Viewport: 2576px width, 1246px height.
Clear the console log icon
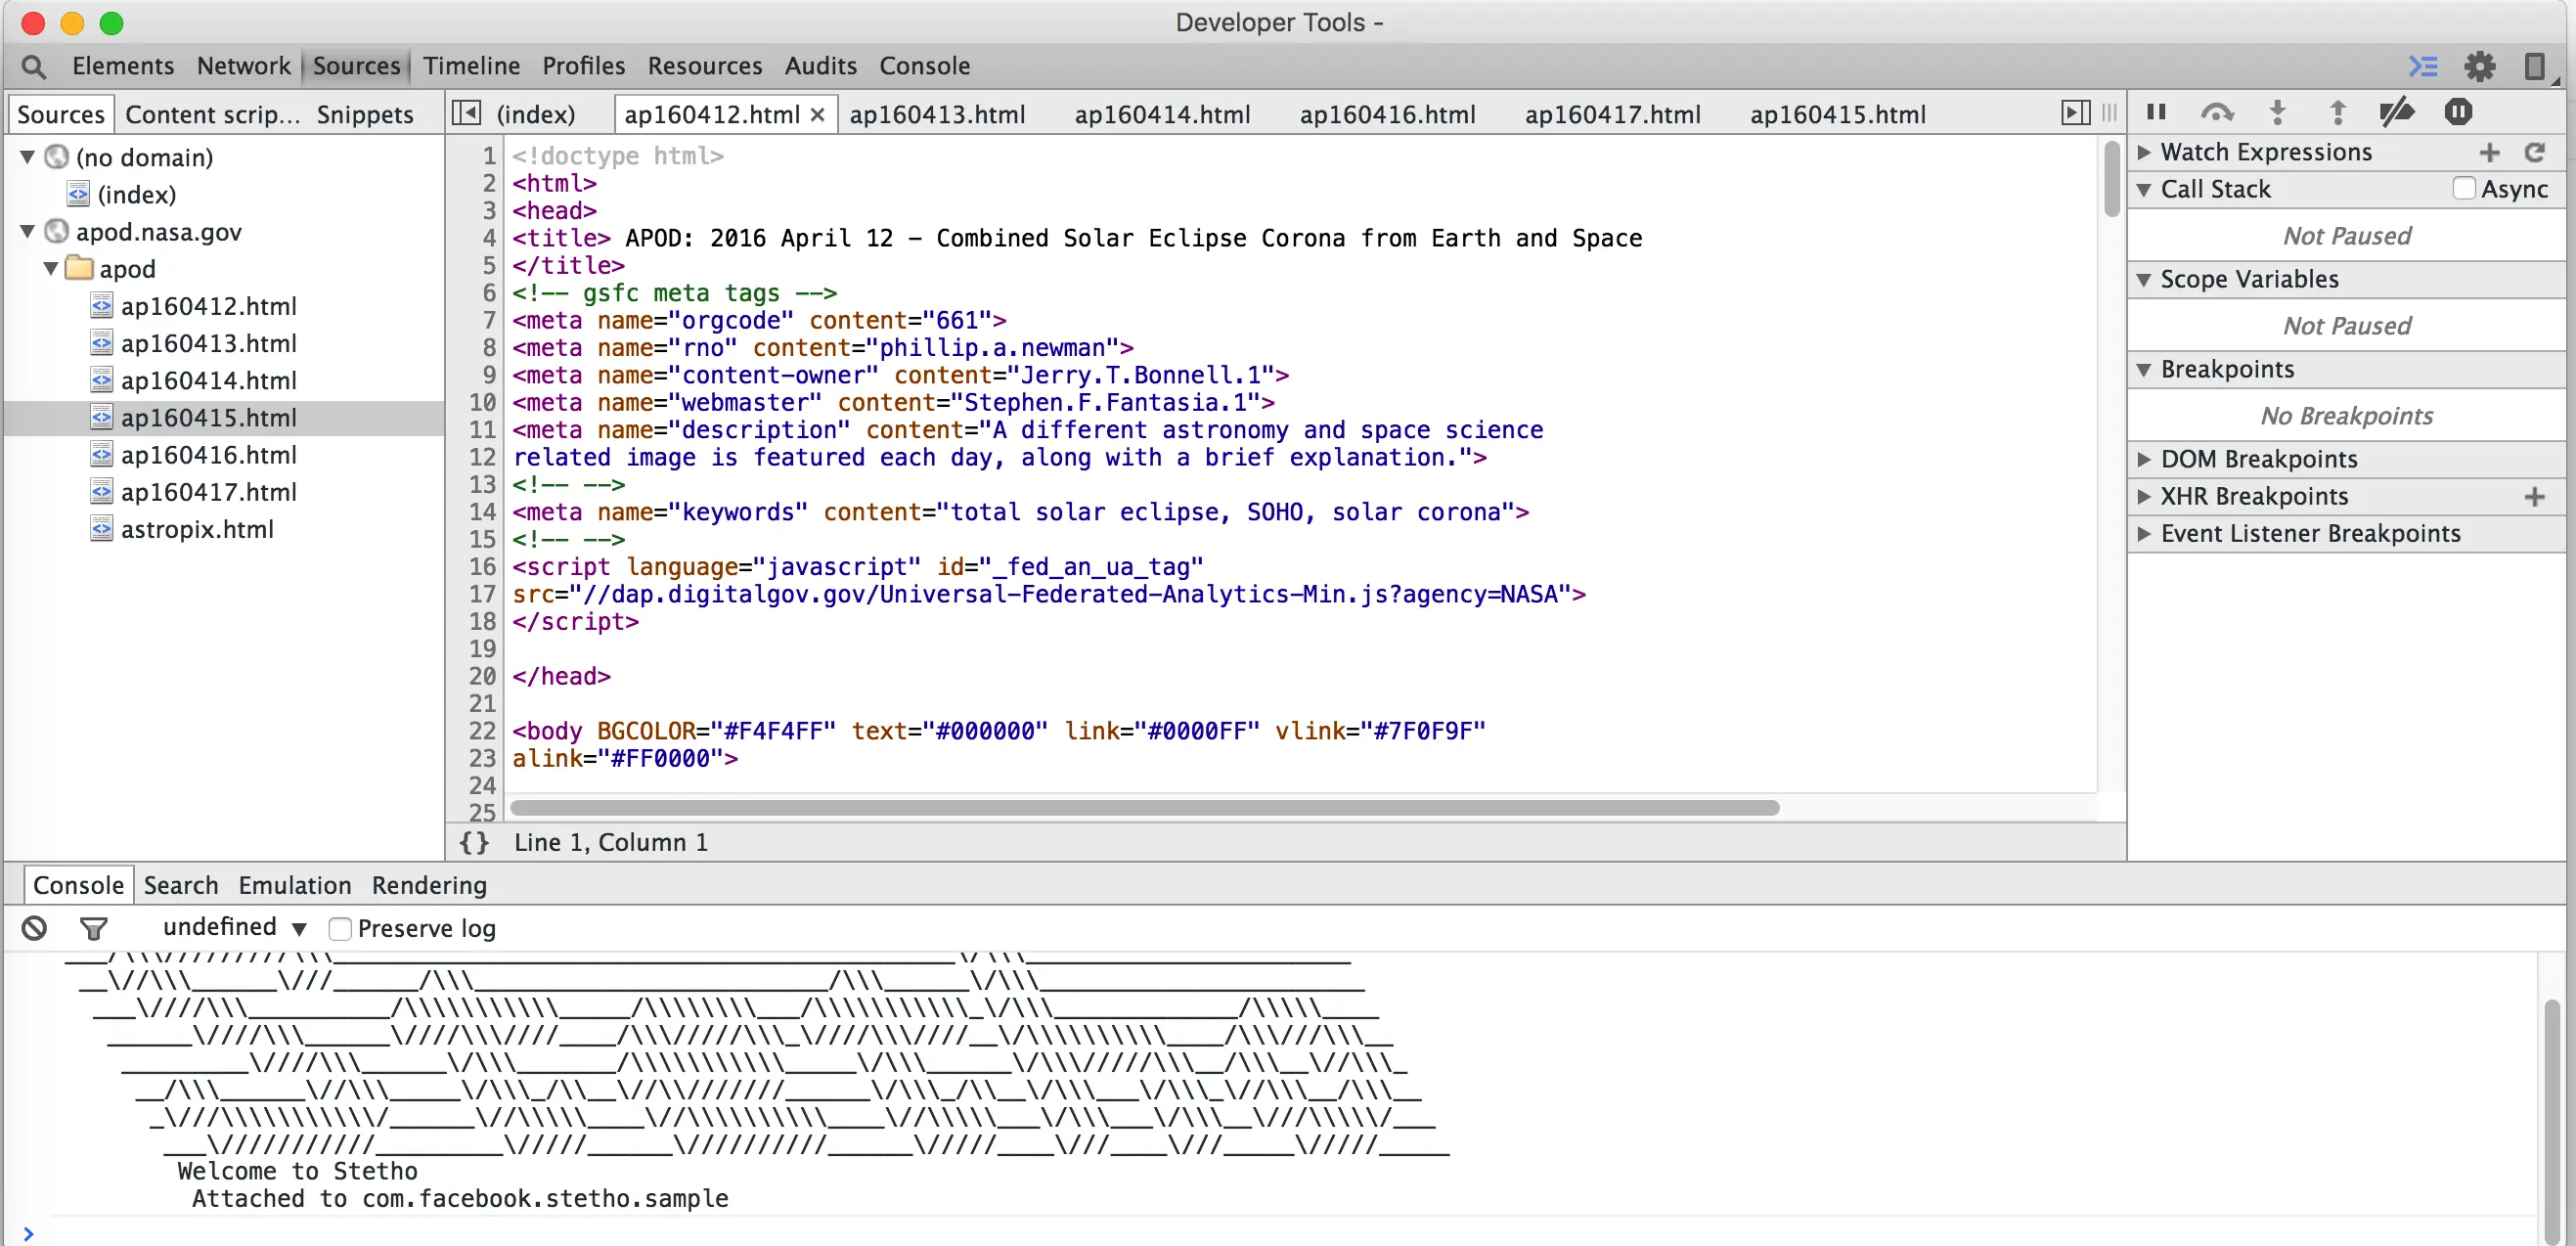(34, 928)
